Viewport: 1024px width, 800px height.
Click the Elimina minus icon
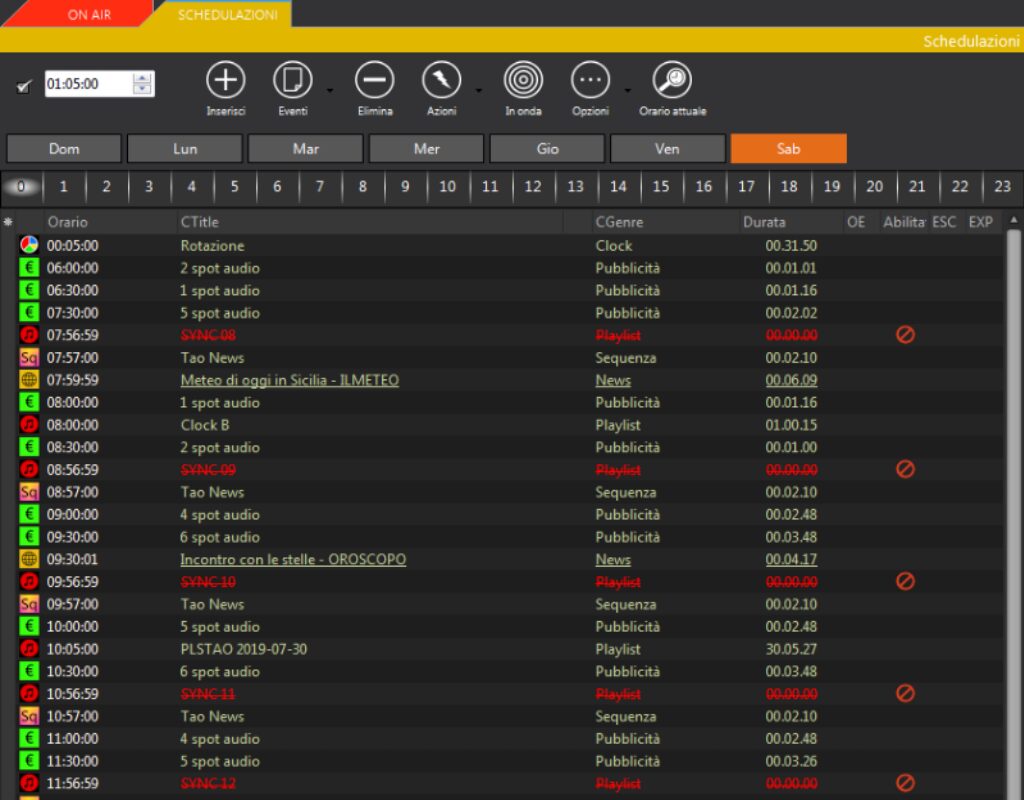375,80
